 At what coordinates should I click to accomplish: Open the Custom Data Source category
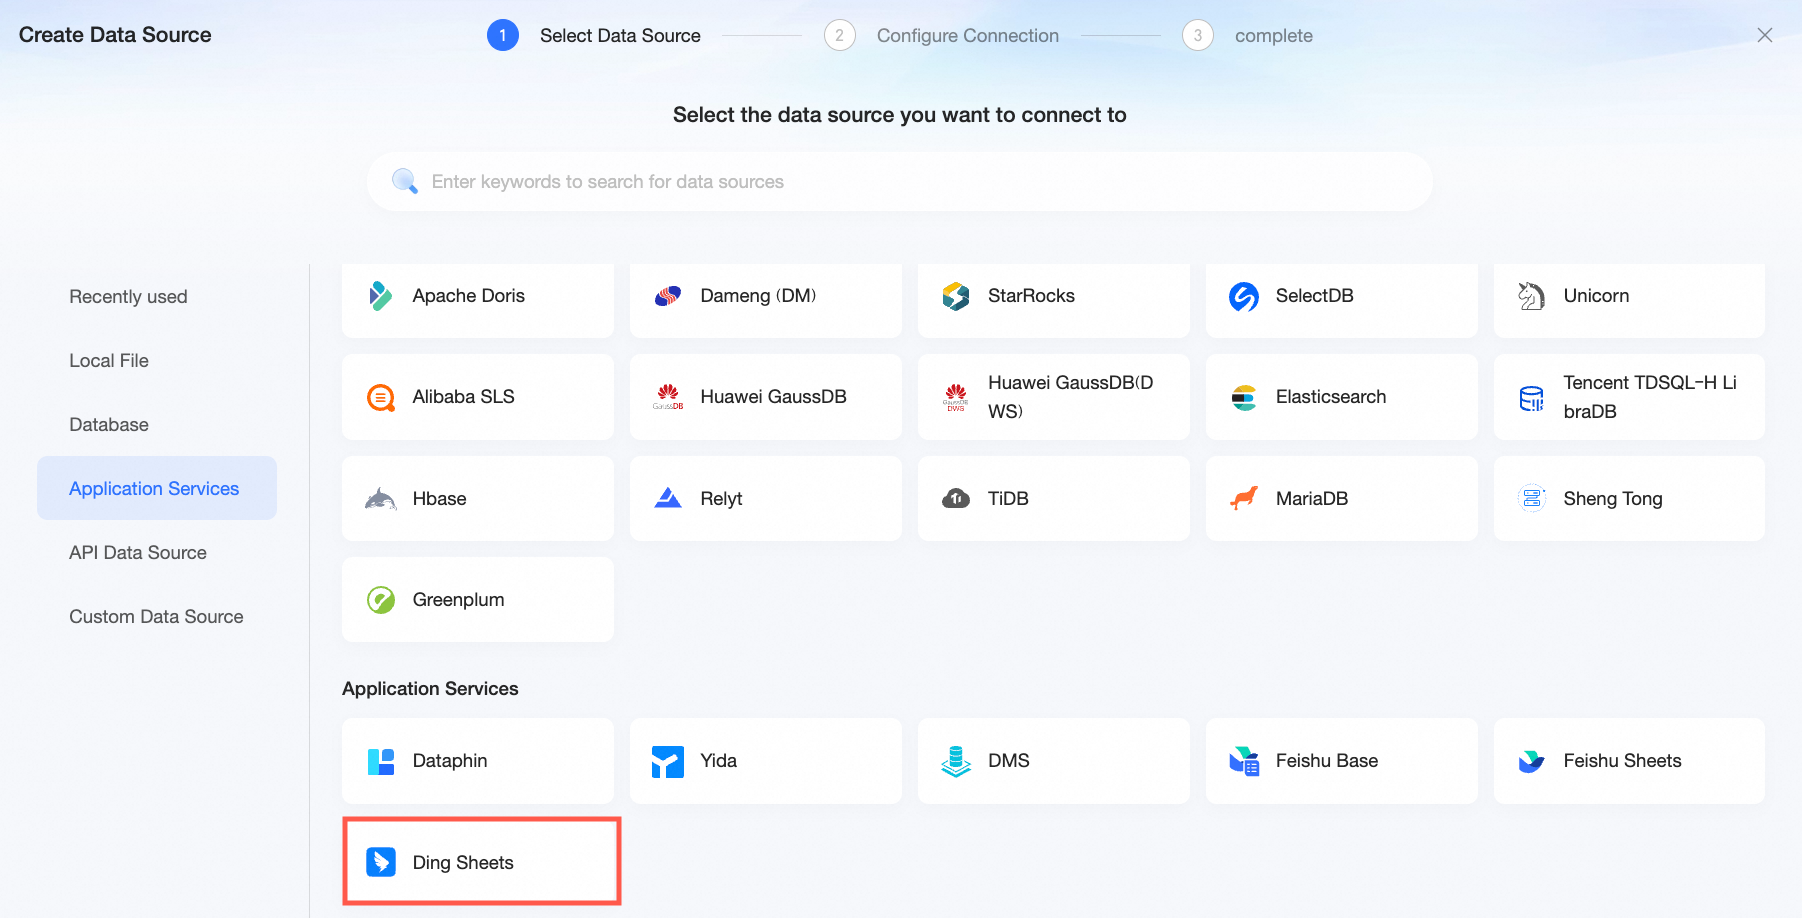coord(156,617)
